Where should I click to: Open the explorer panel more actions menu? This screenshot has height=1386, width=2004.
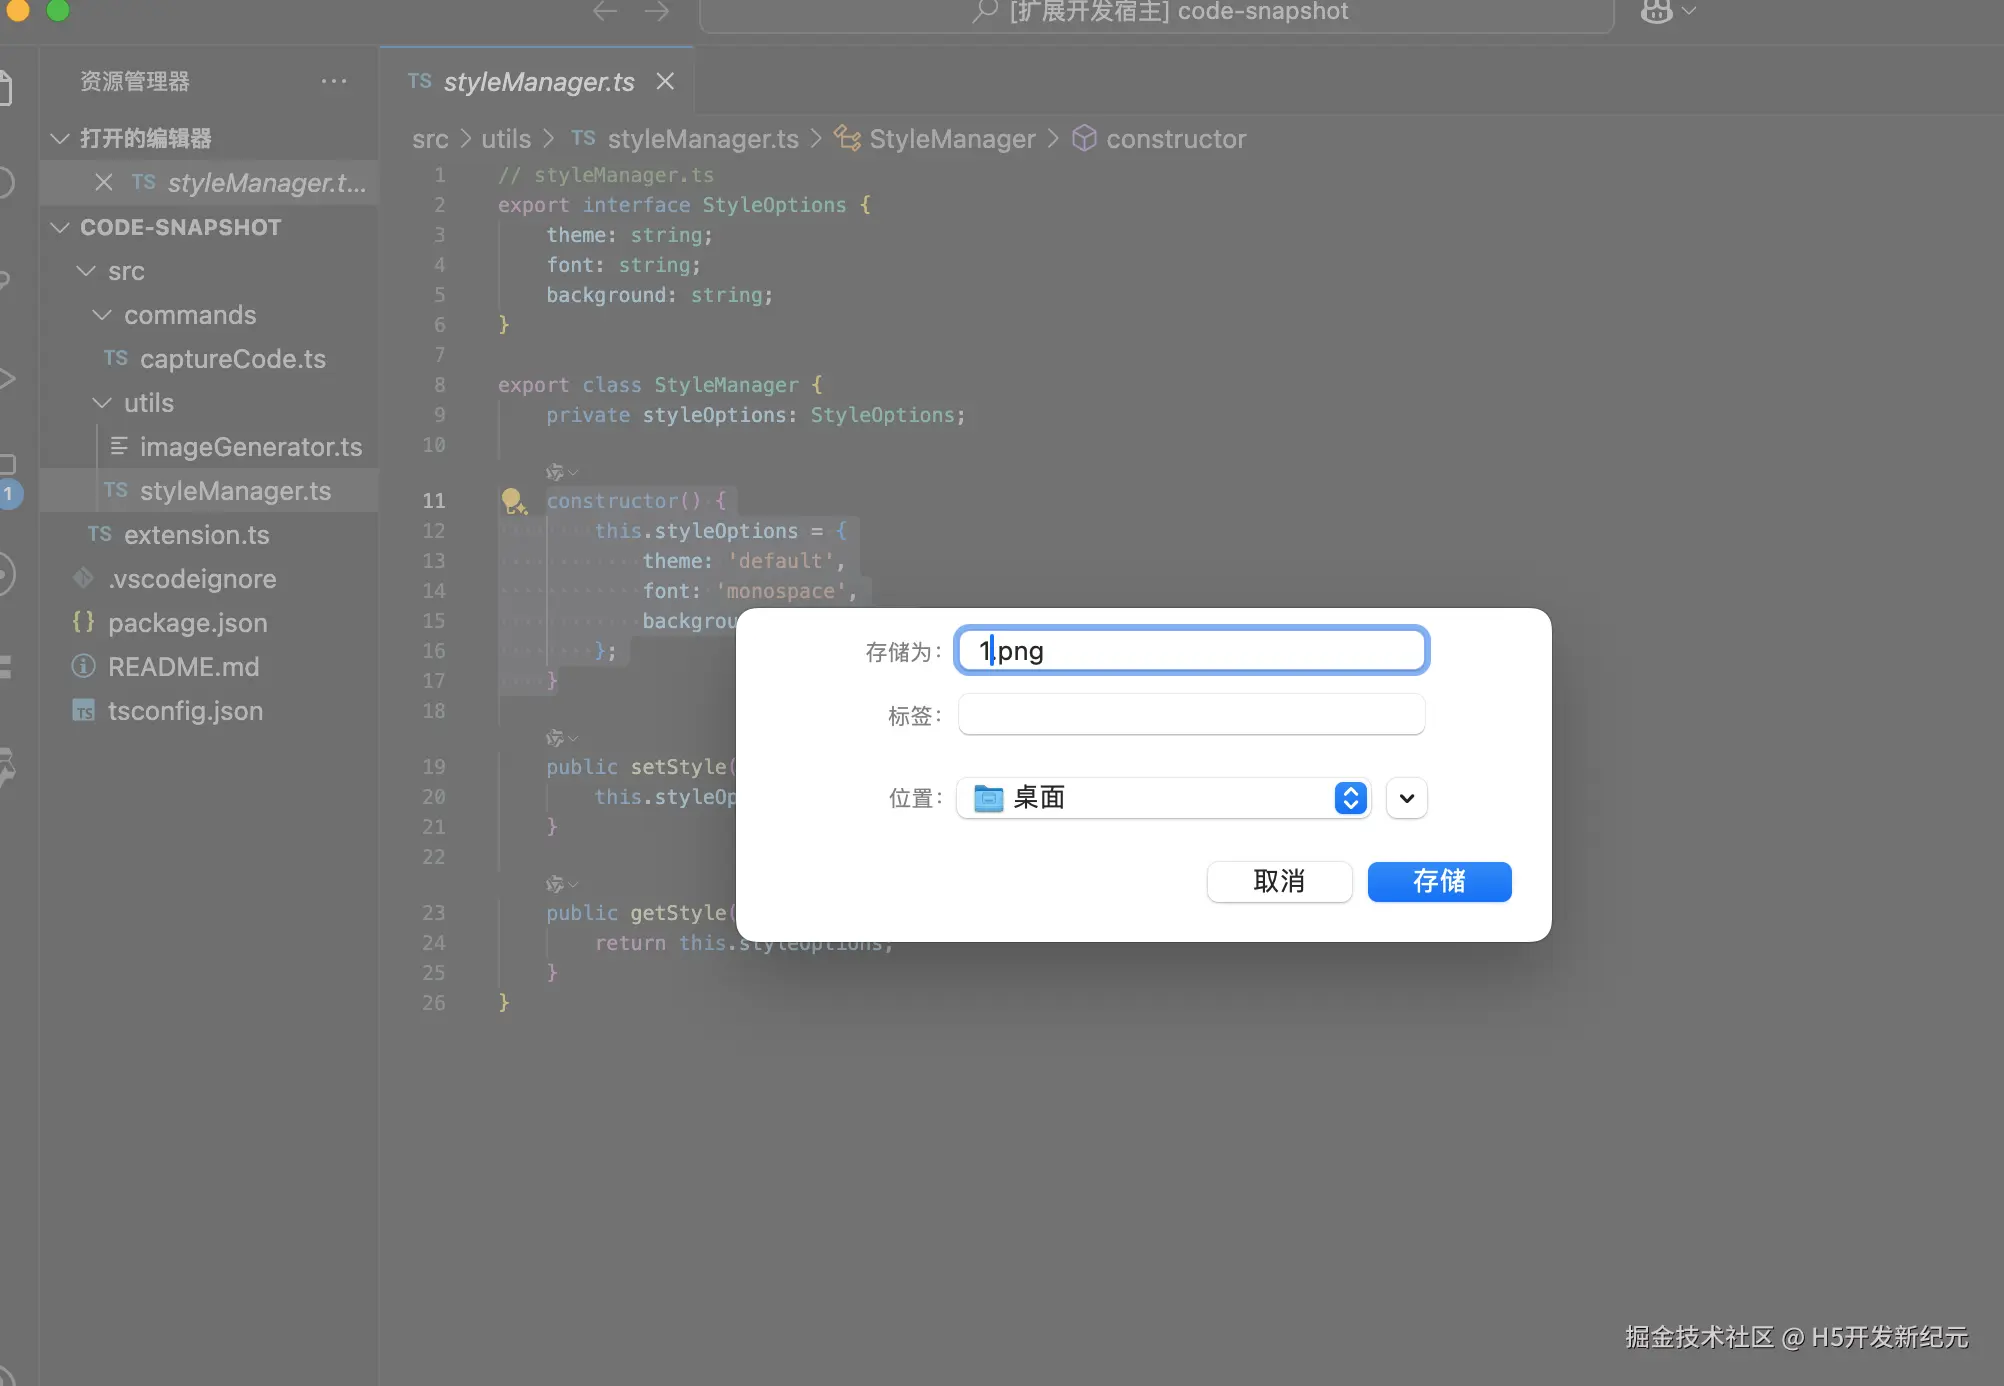[334, 81]
